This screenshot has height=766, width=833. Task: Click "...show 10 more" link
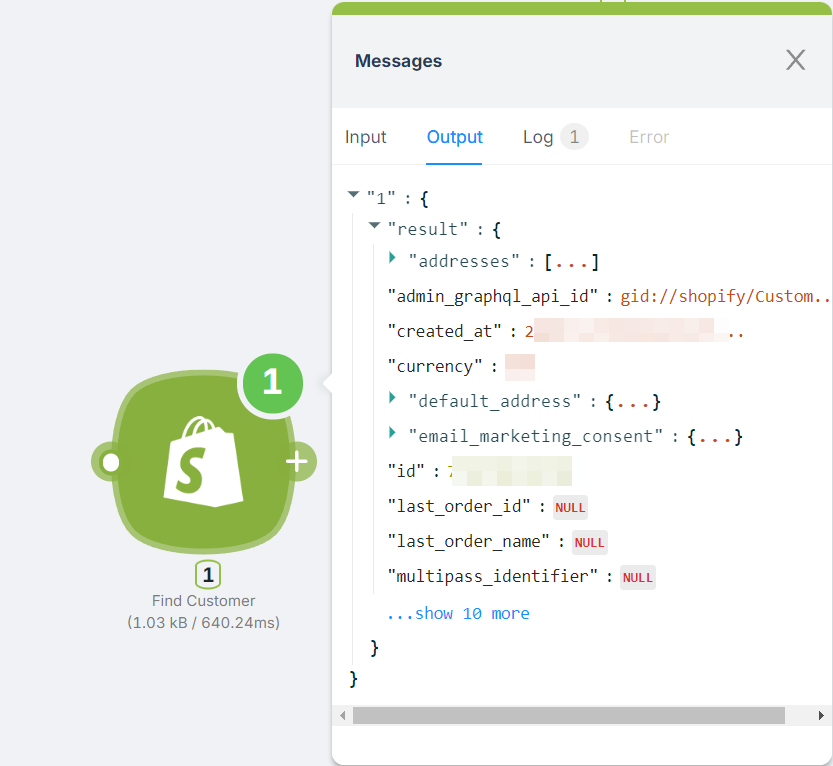(458, 613)
